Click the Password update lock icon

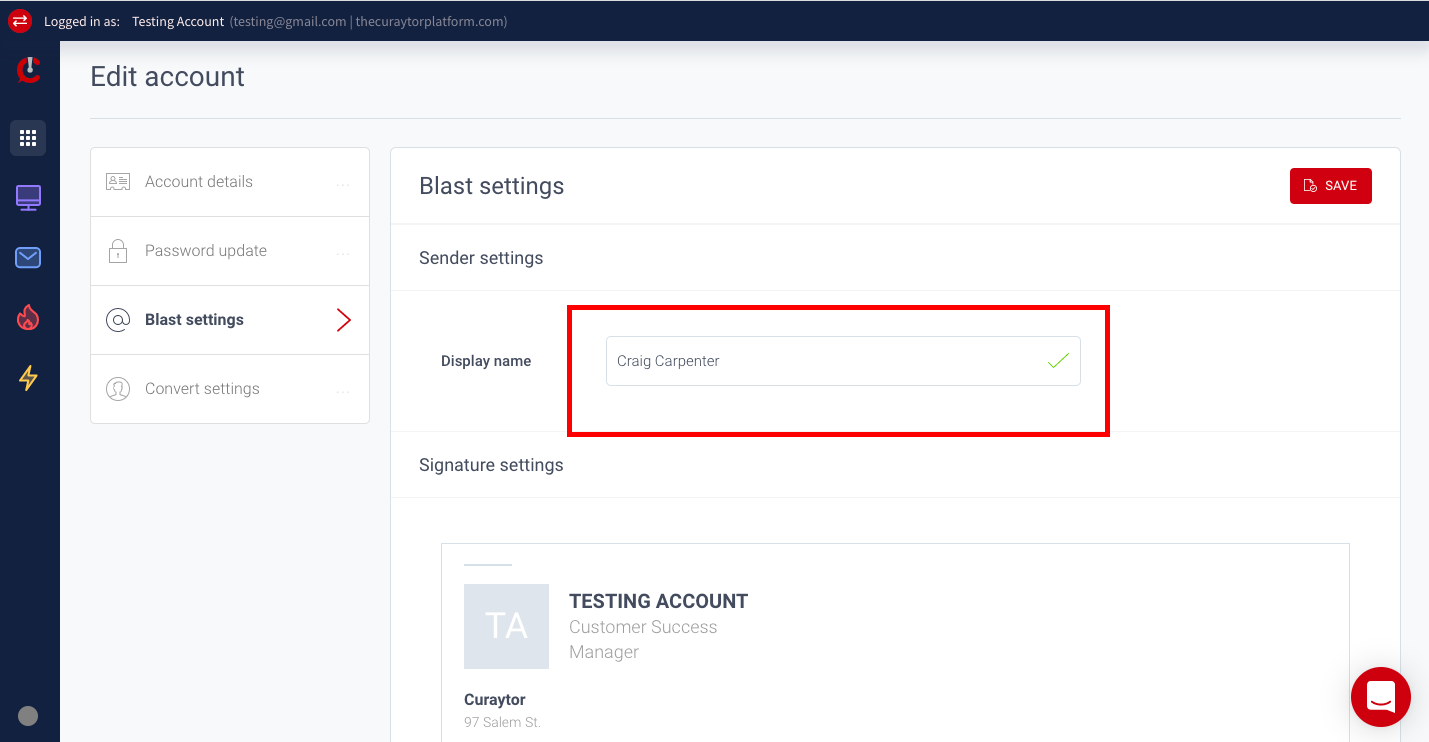pos(118,251)
